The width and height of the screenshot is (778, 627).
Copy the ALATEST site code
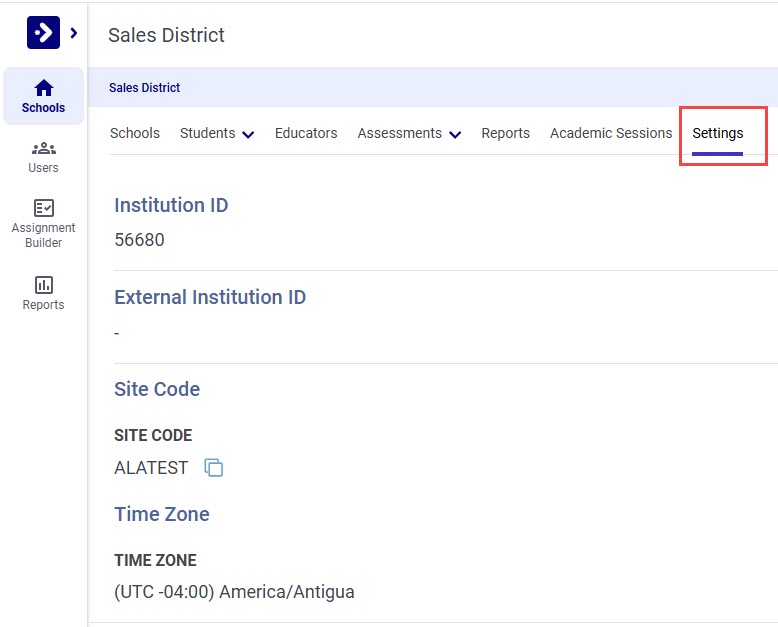click(x=213, y=468)
